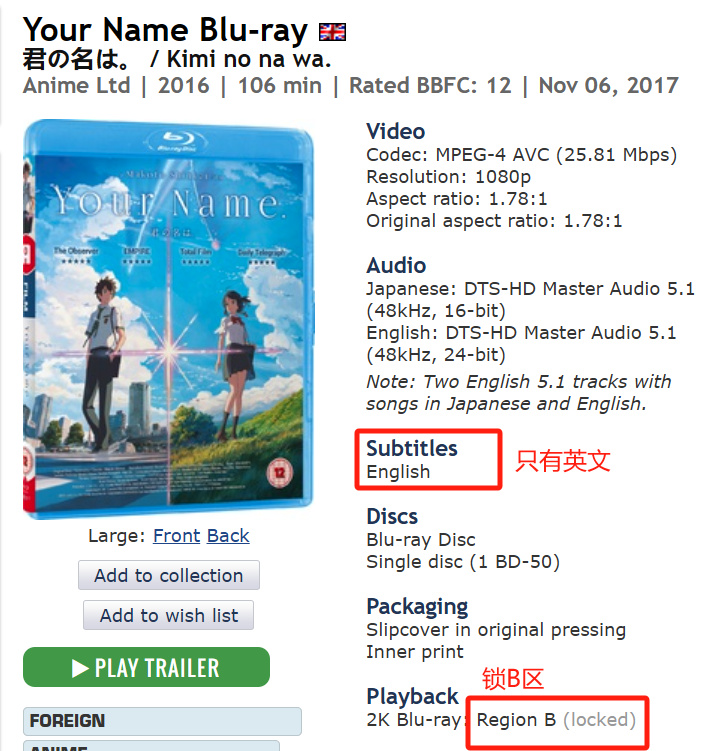Click the Packaging section heading
The width and height of the screenshot is (709, 751).
point(417,607)
